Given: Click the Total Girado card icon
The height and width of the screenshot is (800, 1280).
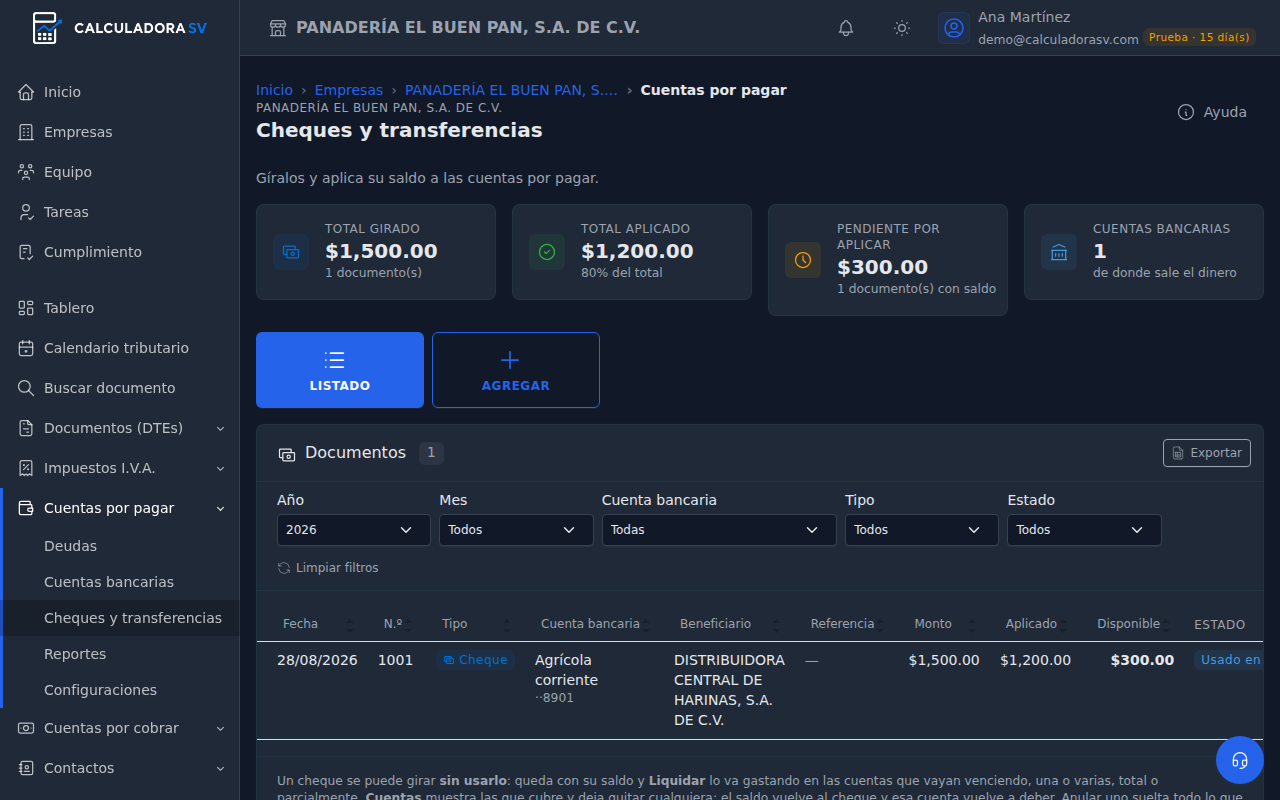Looking at the screenshot, I should pyautogui.click(x=291, y=252).
